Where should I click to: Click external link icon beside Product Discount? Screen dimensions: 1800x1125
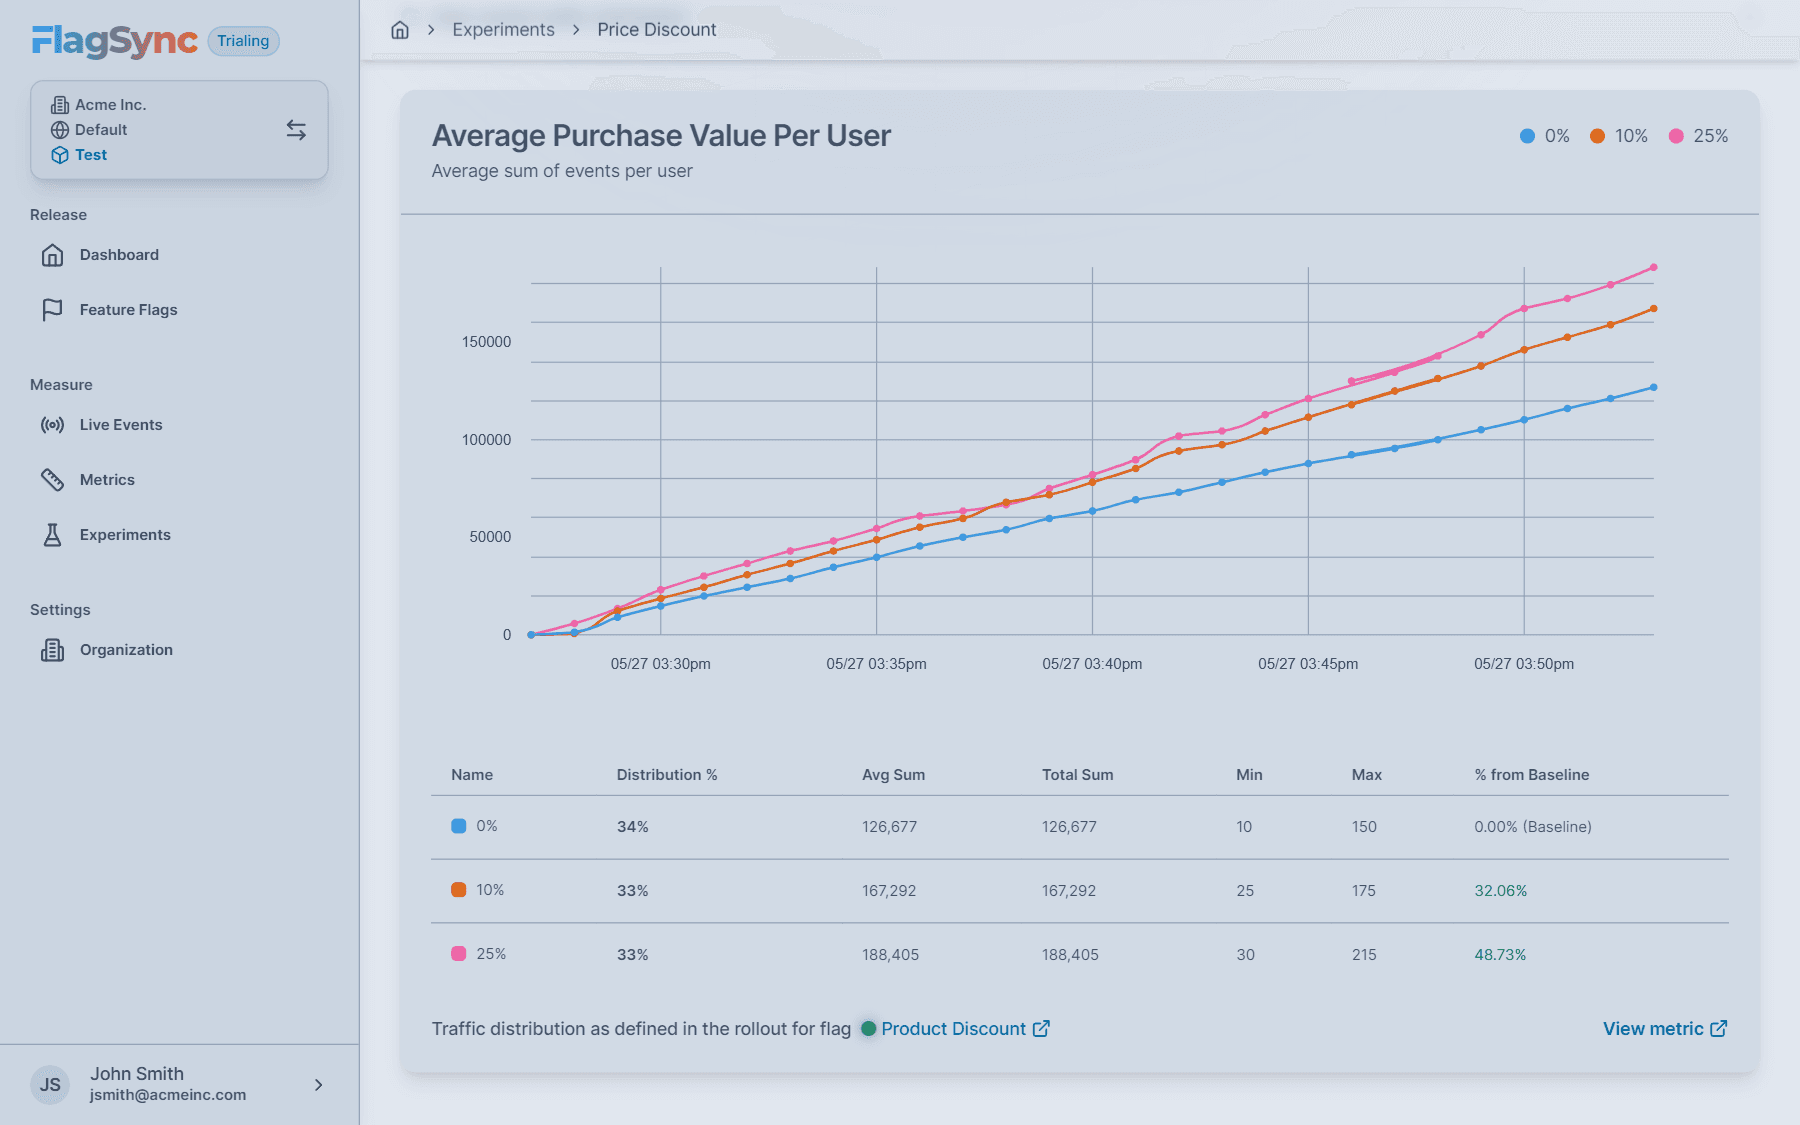[1041, 1029]
